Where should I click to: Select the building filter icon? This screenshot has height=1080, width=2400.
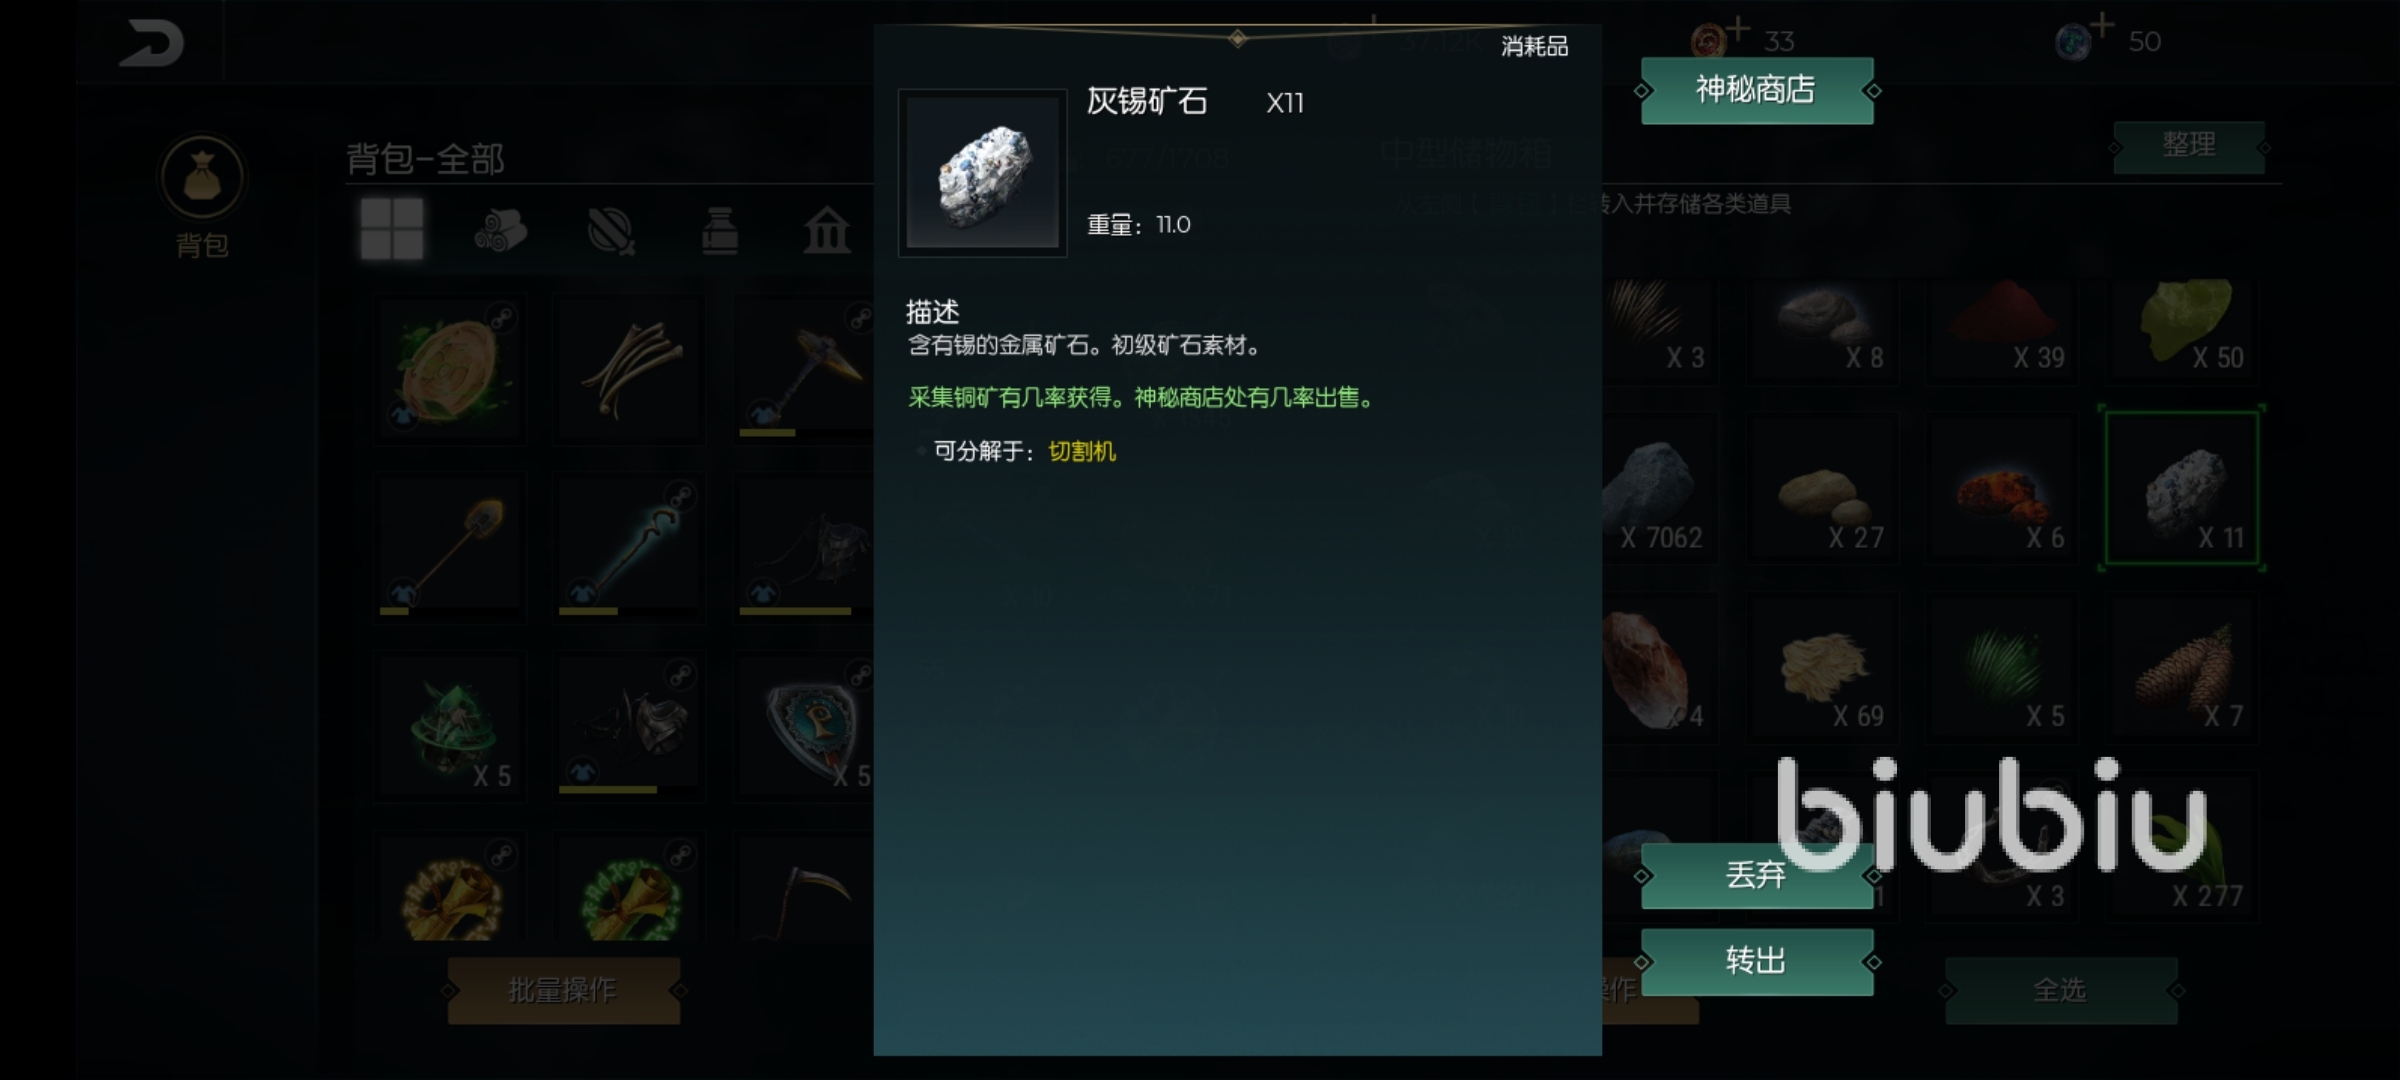(827, 230)
